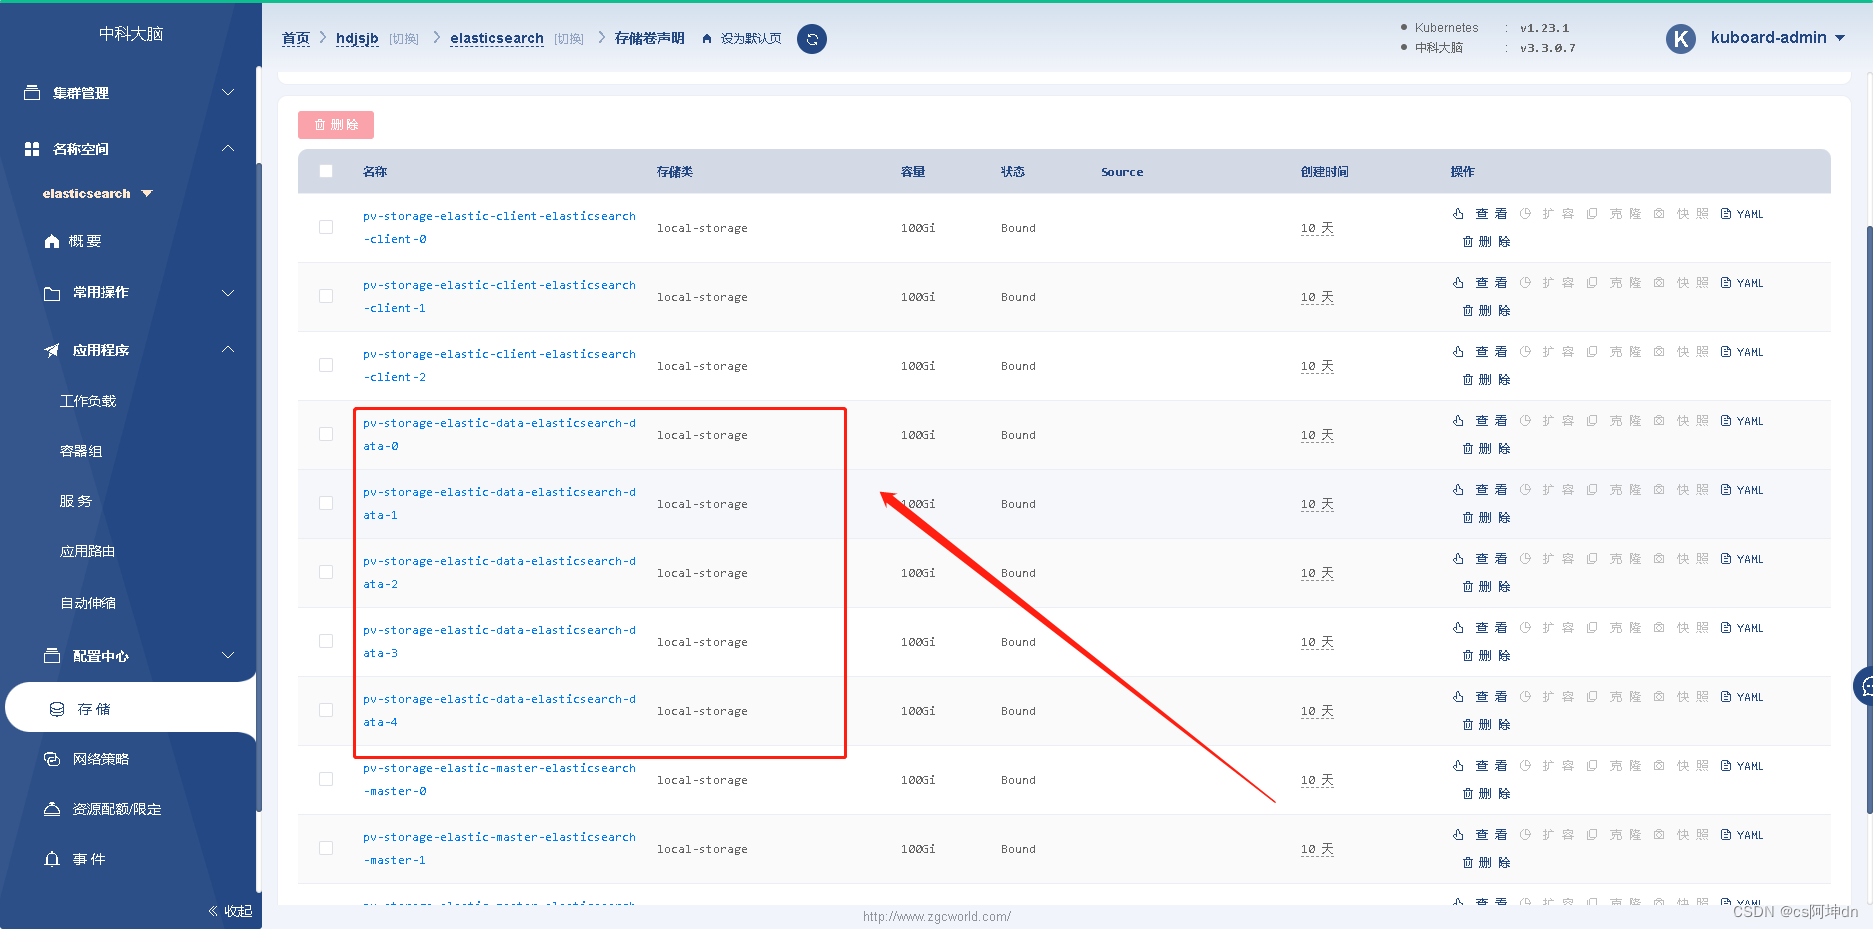Click the 首页 breadcrumb link
The height and width of the screenshot is (929, 1873).
coord(296,38)
